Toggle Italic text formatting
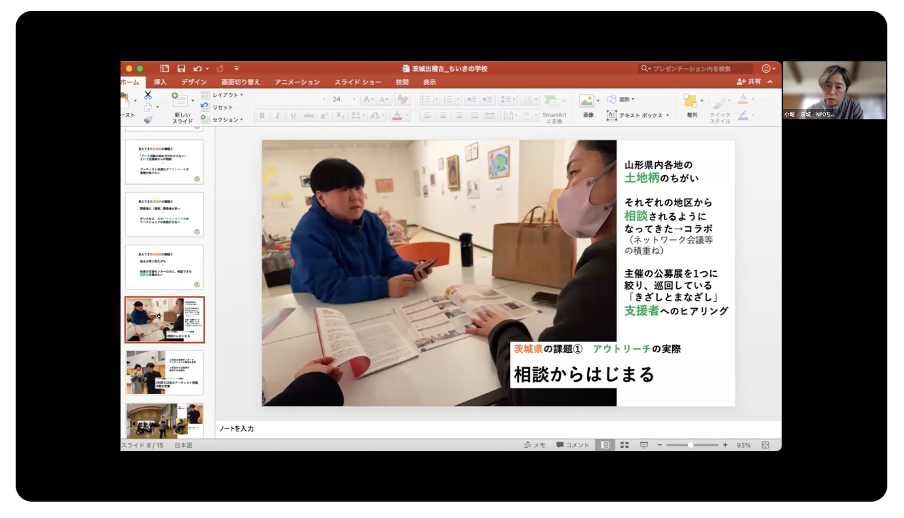904x518 pixels. [x=278, y=116]
